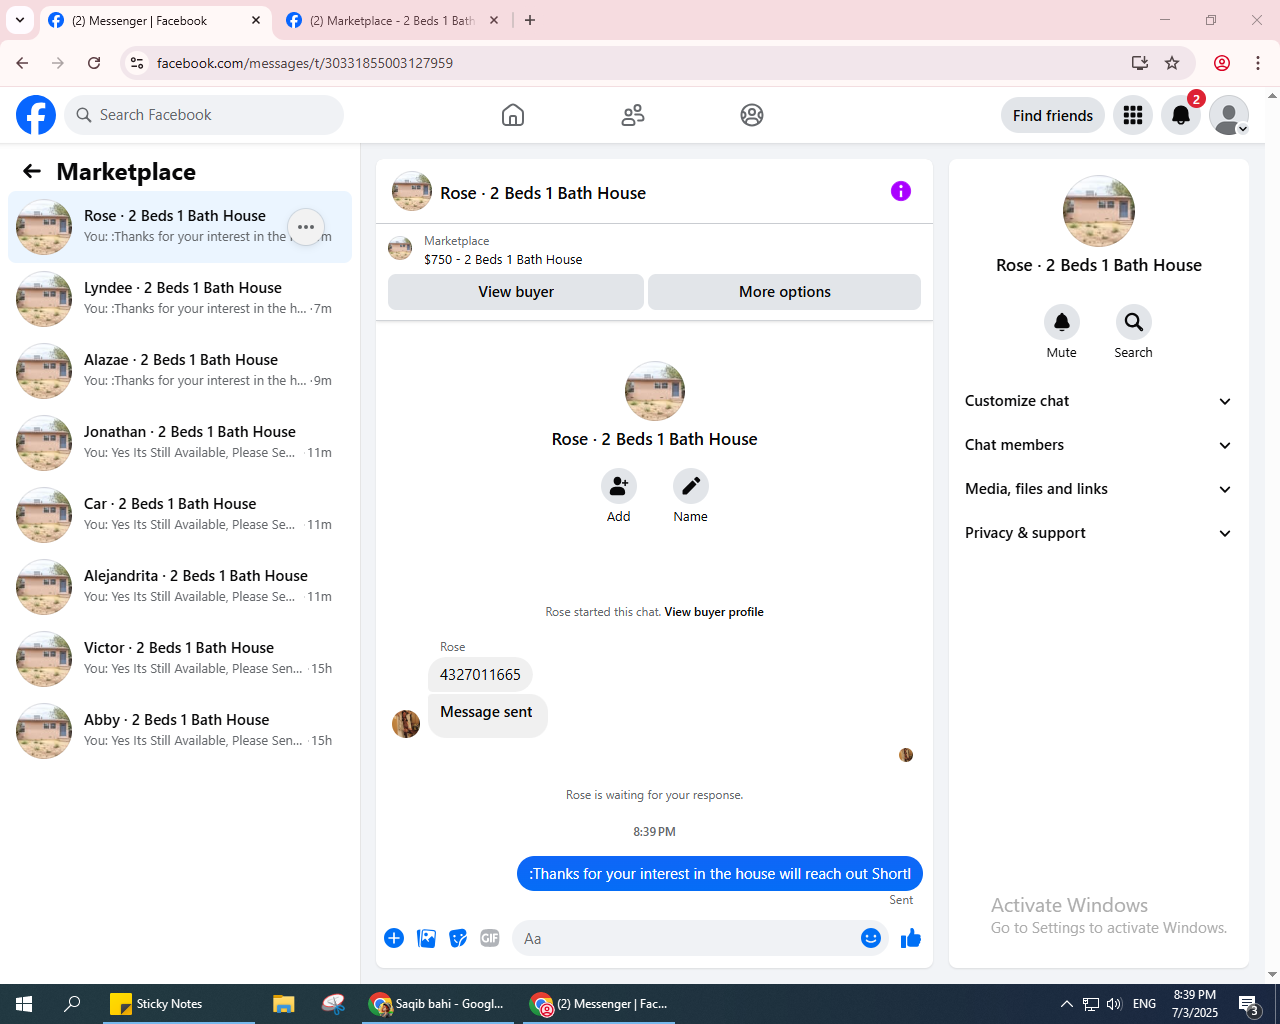Bookmark this page with the star icon
Viewport: 1280px width, 1024px height.
coord(1172,63)
